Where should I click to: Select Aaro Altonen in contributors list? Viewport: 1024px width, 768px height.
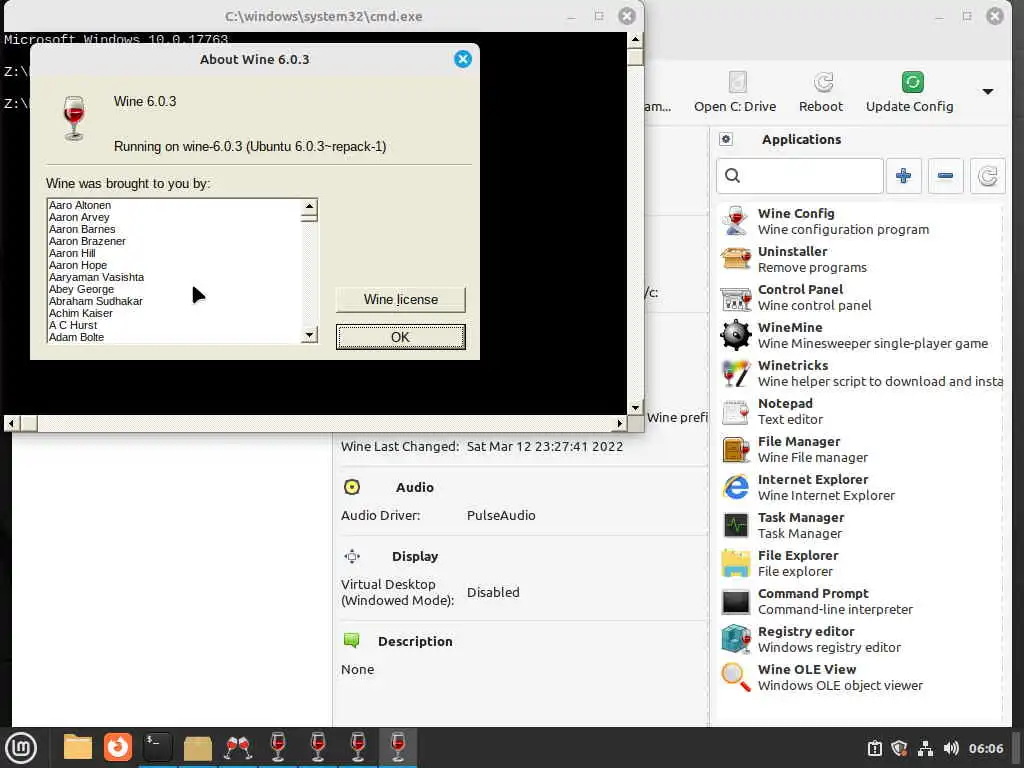pos(80,205)
